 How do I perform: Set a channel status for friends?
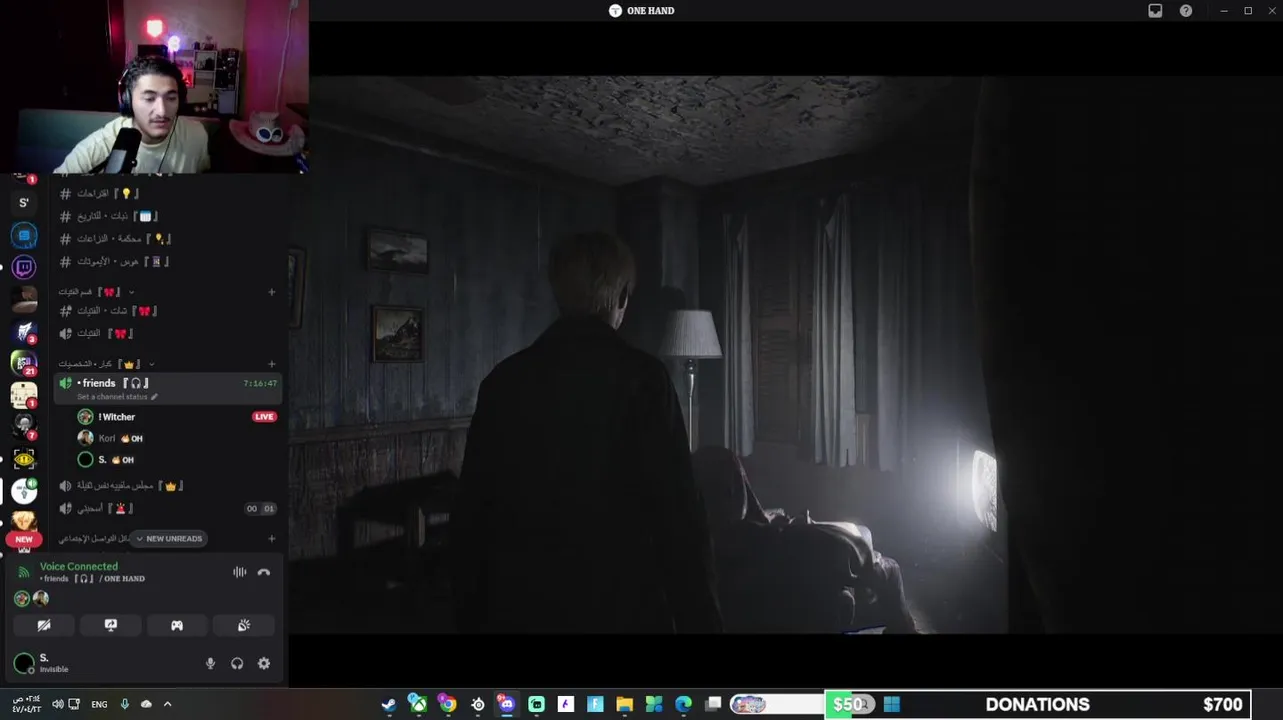point(117,397)
